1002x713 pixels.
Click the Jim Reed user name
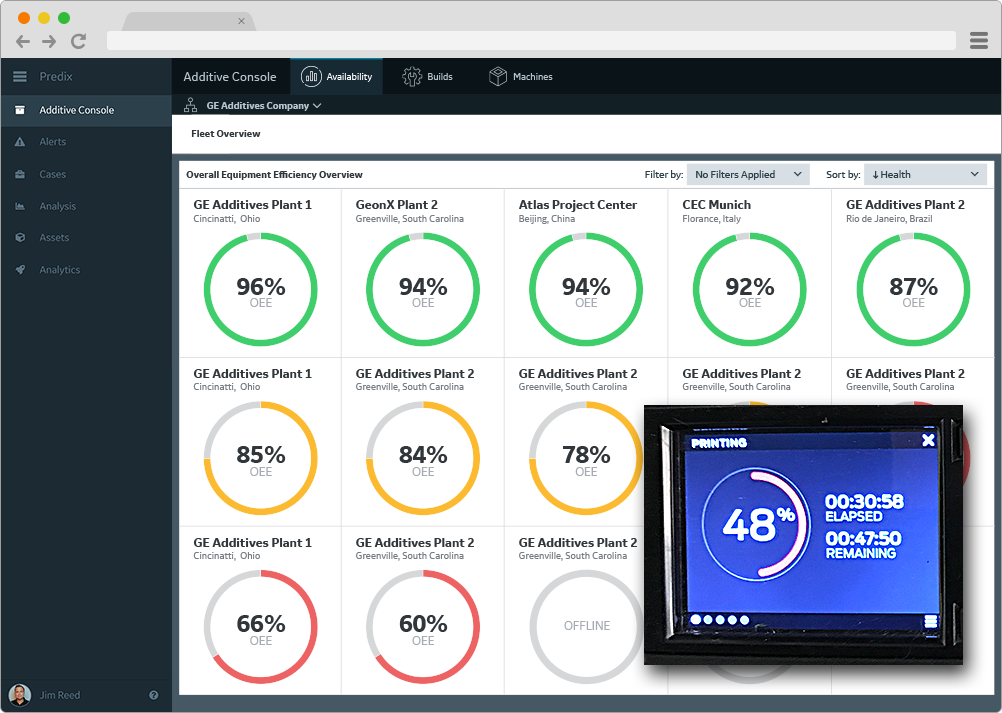pos(60,695)
